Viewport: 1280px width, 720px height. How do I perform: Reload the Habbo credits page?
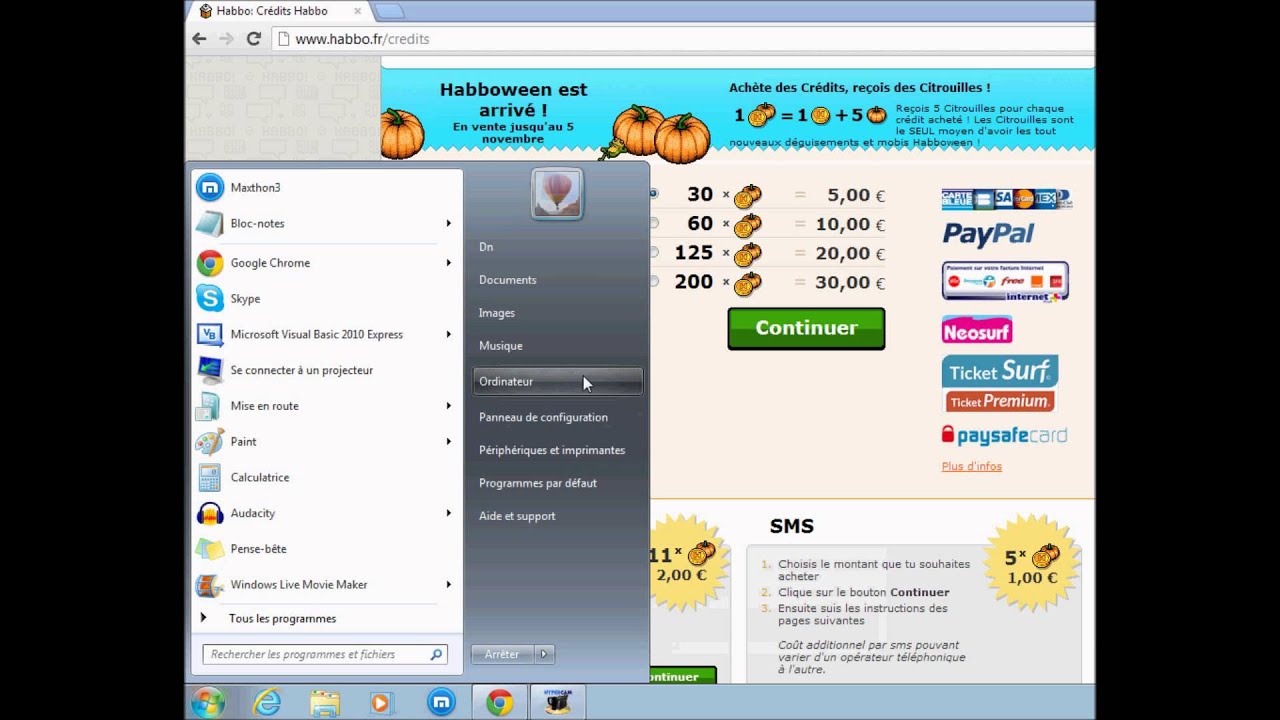click(x=254, y=39)
